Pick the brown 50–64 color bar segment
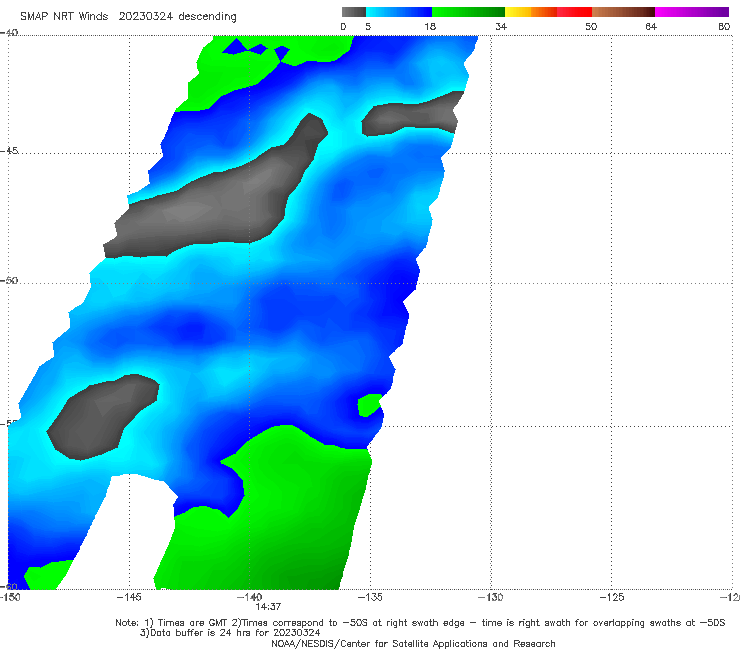The width and height of the screenshot is (740, 650). 623,12
